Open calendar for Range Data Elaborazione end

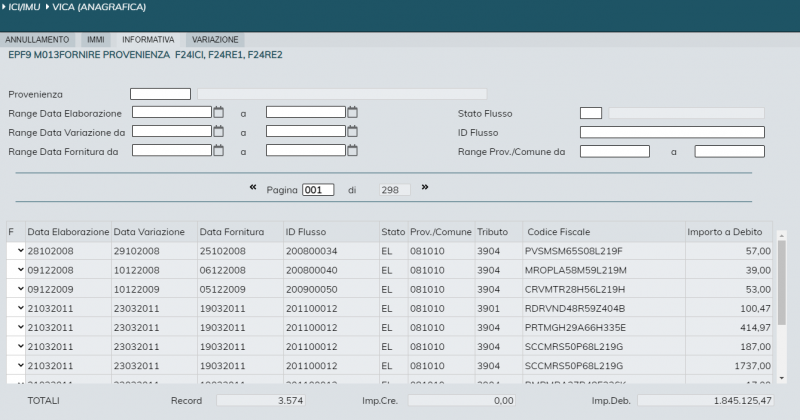[352, 113]
